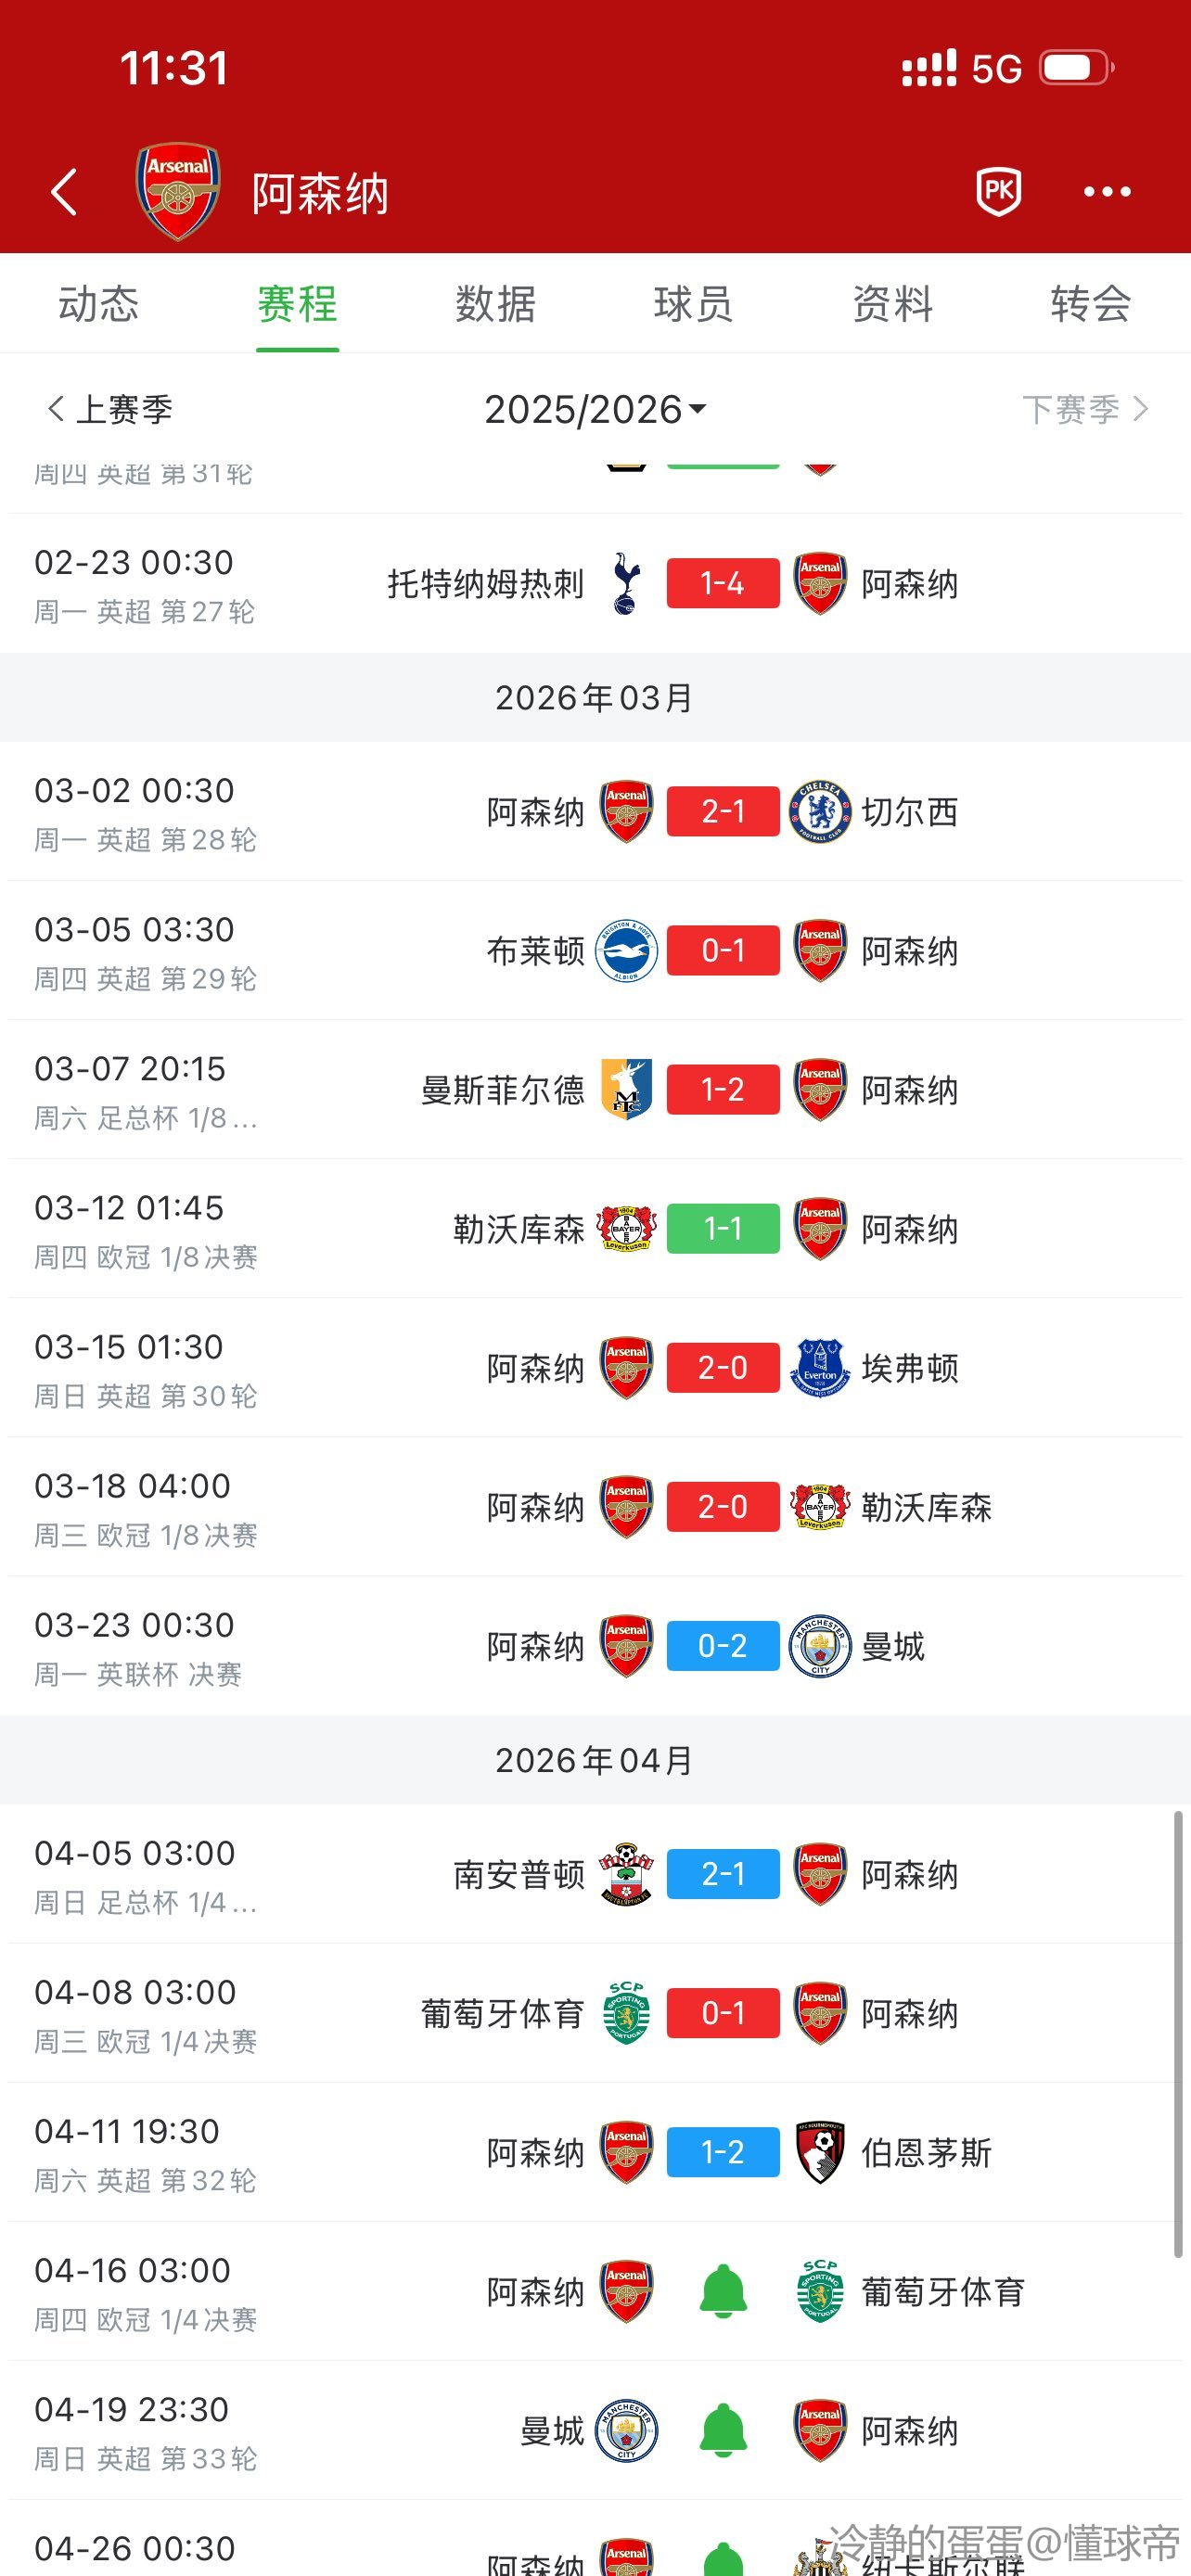This screenshot has width=1191, height=2576.
Task: Tap Chelsea club badge in 03-02 match
Action: click(x=820, y=811)
